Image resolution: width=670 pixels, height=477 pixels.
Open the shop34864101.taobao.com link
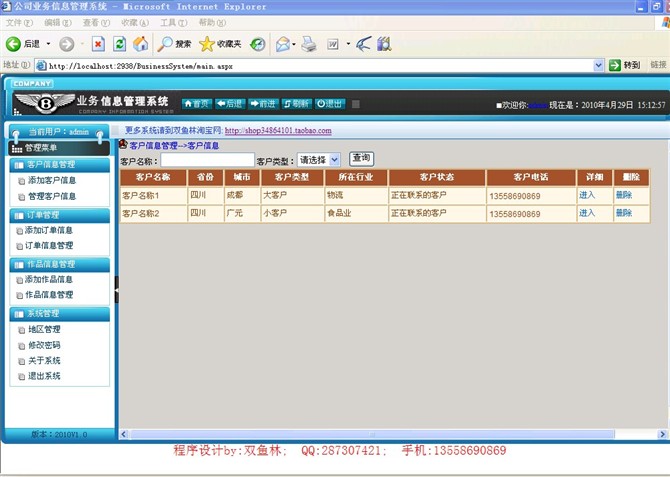point(278,130)
